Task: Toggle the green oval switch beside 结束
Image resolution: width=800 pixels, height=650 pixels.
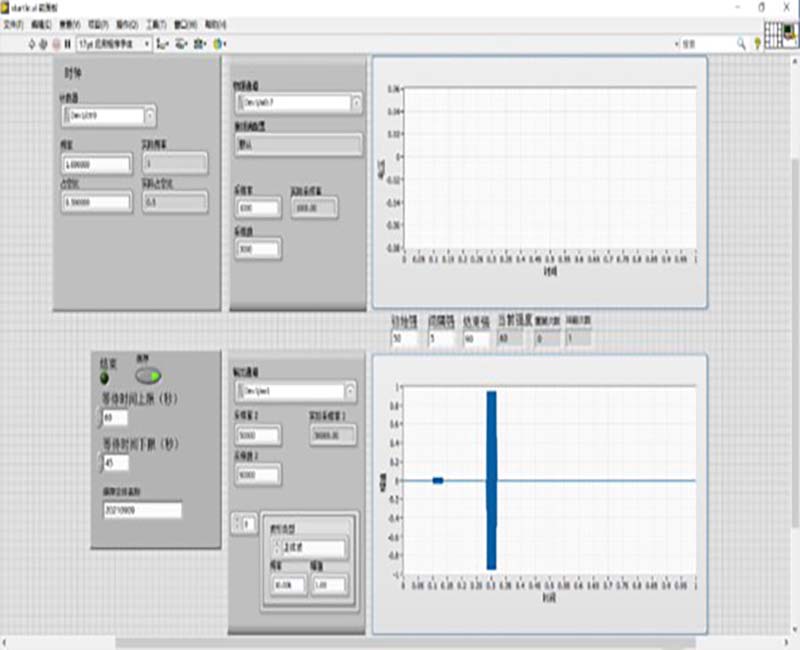Action: pos(149,376)
